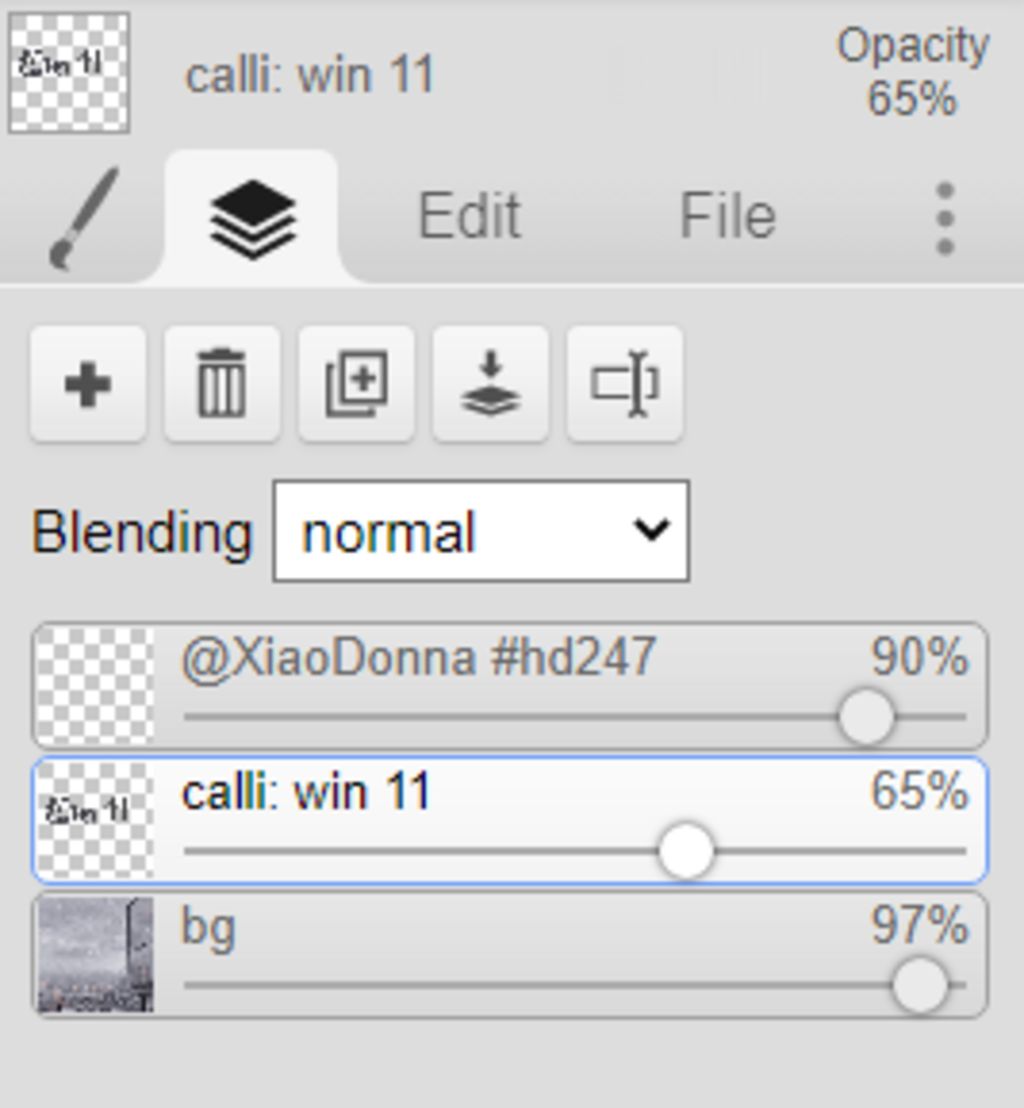Add a new layer with plus icon

pos(88,384)
